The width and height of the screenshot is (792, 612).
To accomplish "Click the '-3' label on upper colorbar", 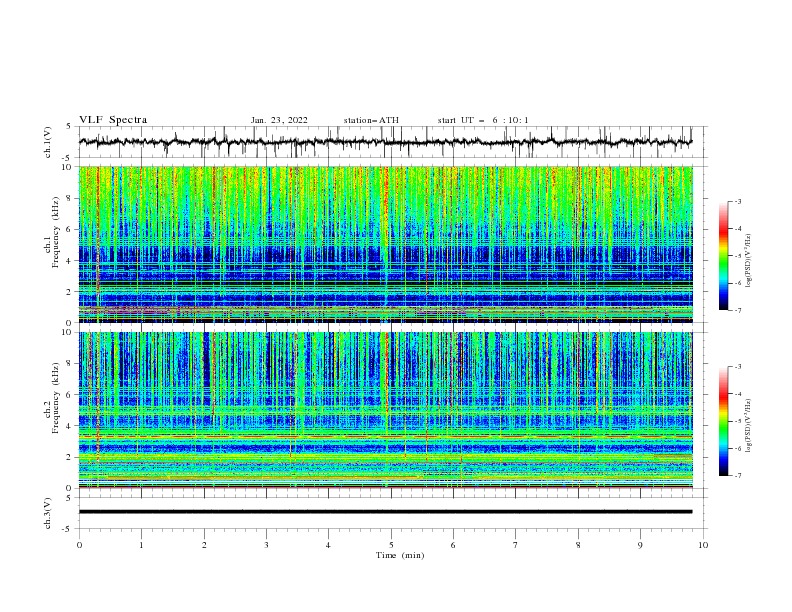I will pos(738,201).
